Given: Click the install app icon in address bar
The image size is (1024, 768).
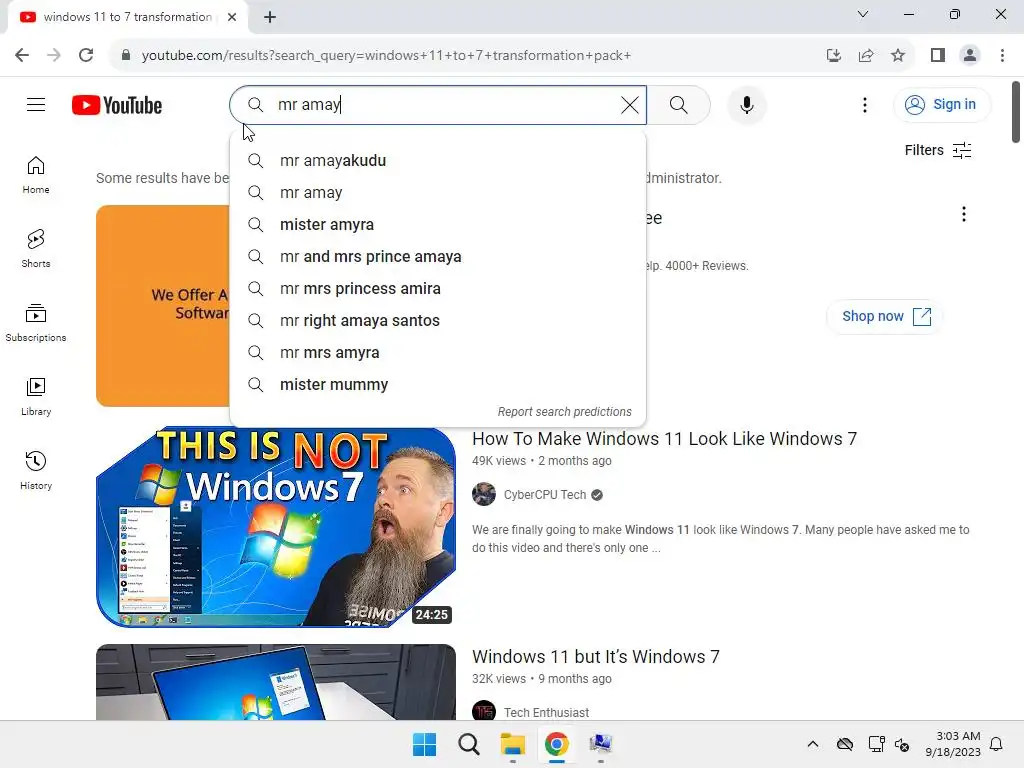Looking at the screenshot, I should 833,56.
